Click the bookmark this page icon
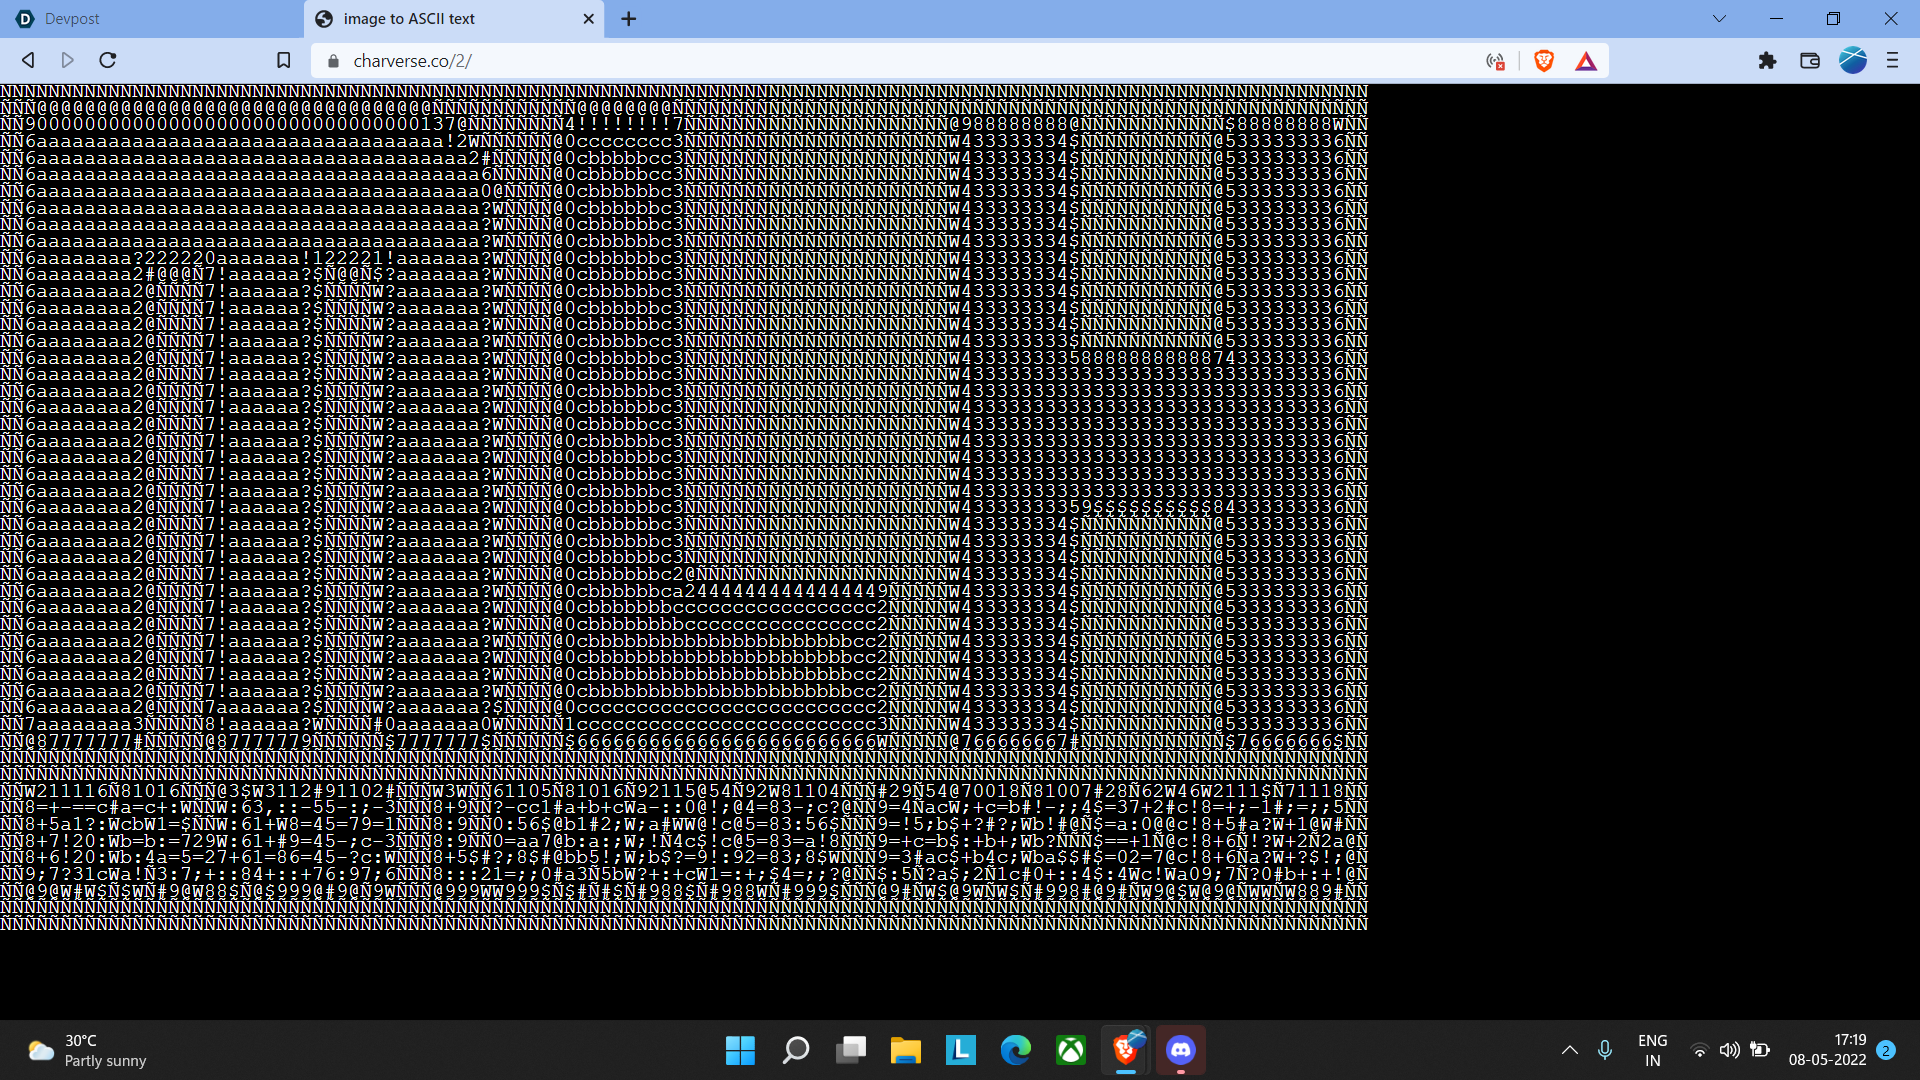 pos(284,61)
